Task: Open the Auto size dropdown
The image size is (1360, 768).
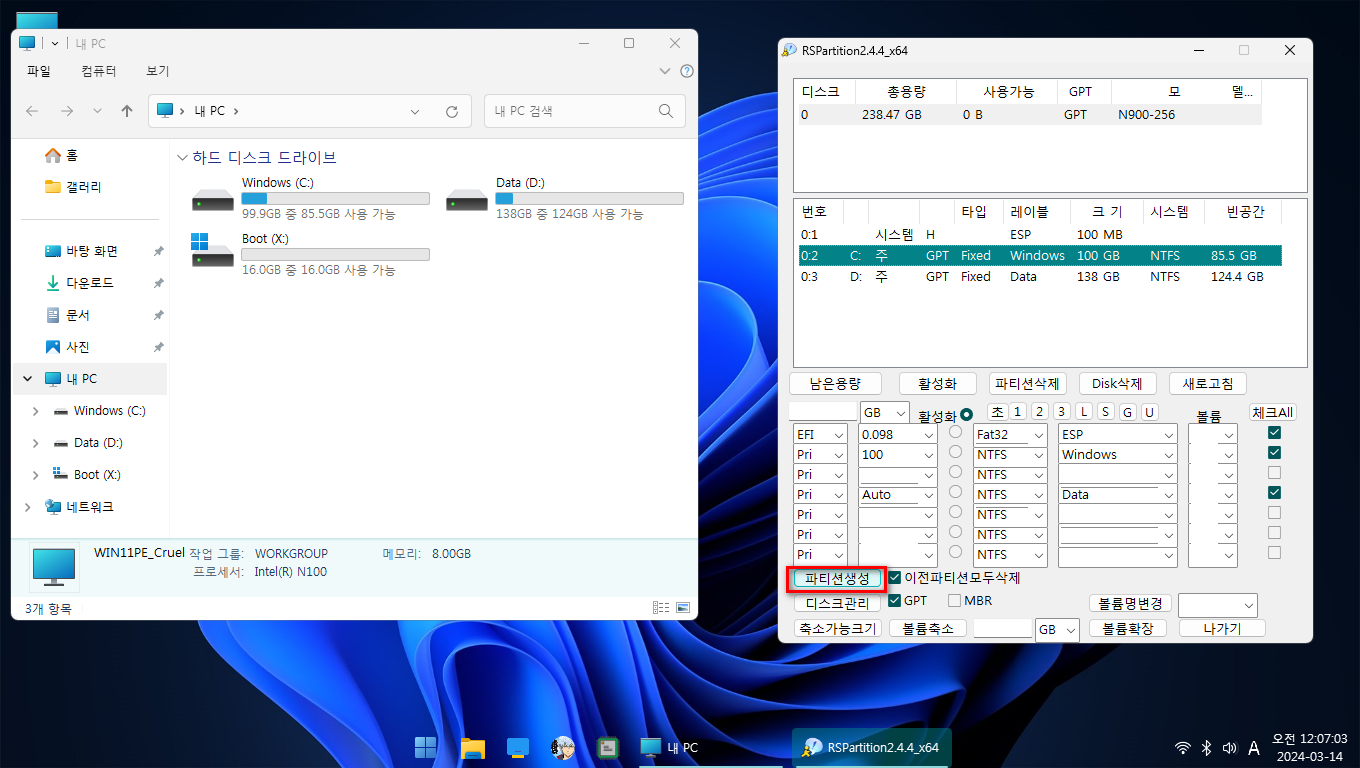Action: [x=928, y=495]
